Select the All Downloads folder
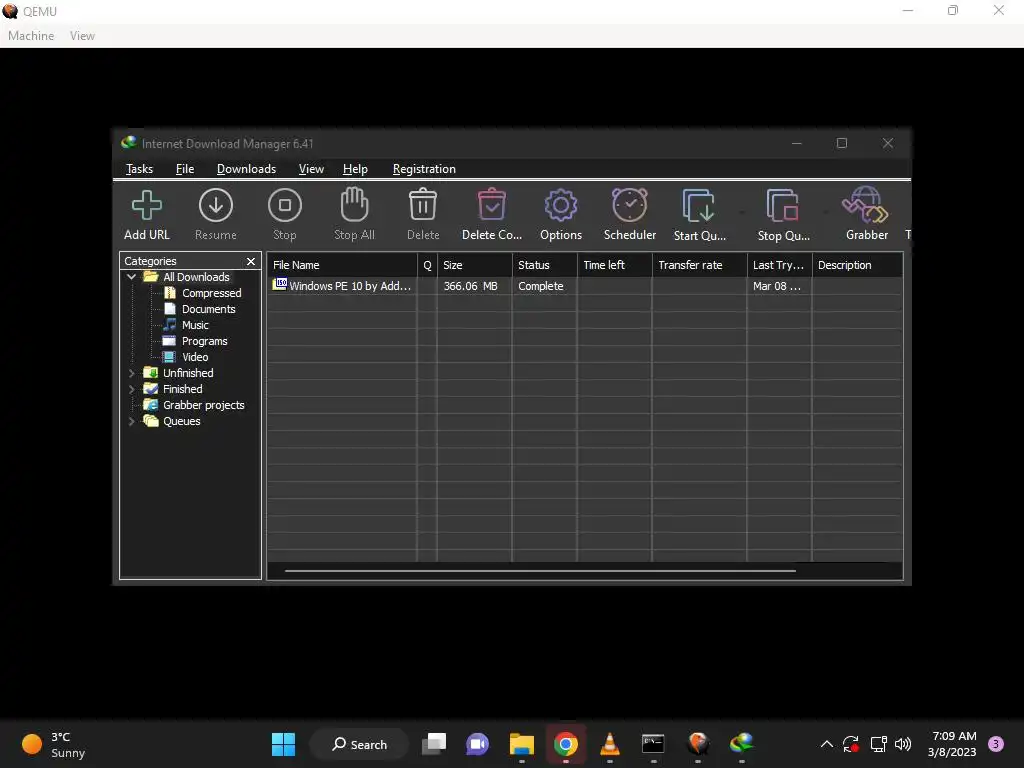 pos(196,277)
